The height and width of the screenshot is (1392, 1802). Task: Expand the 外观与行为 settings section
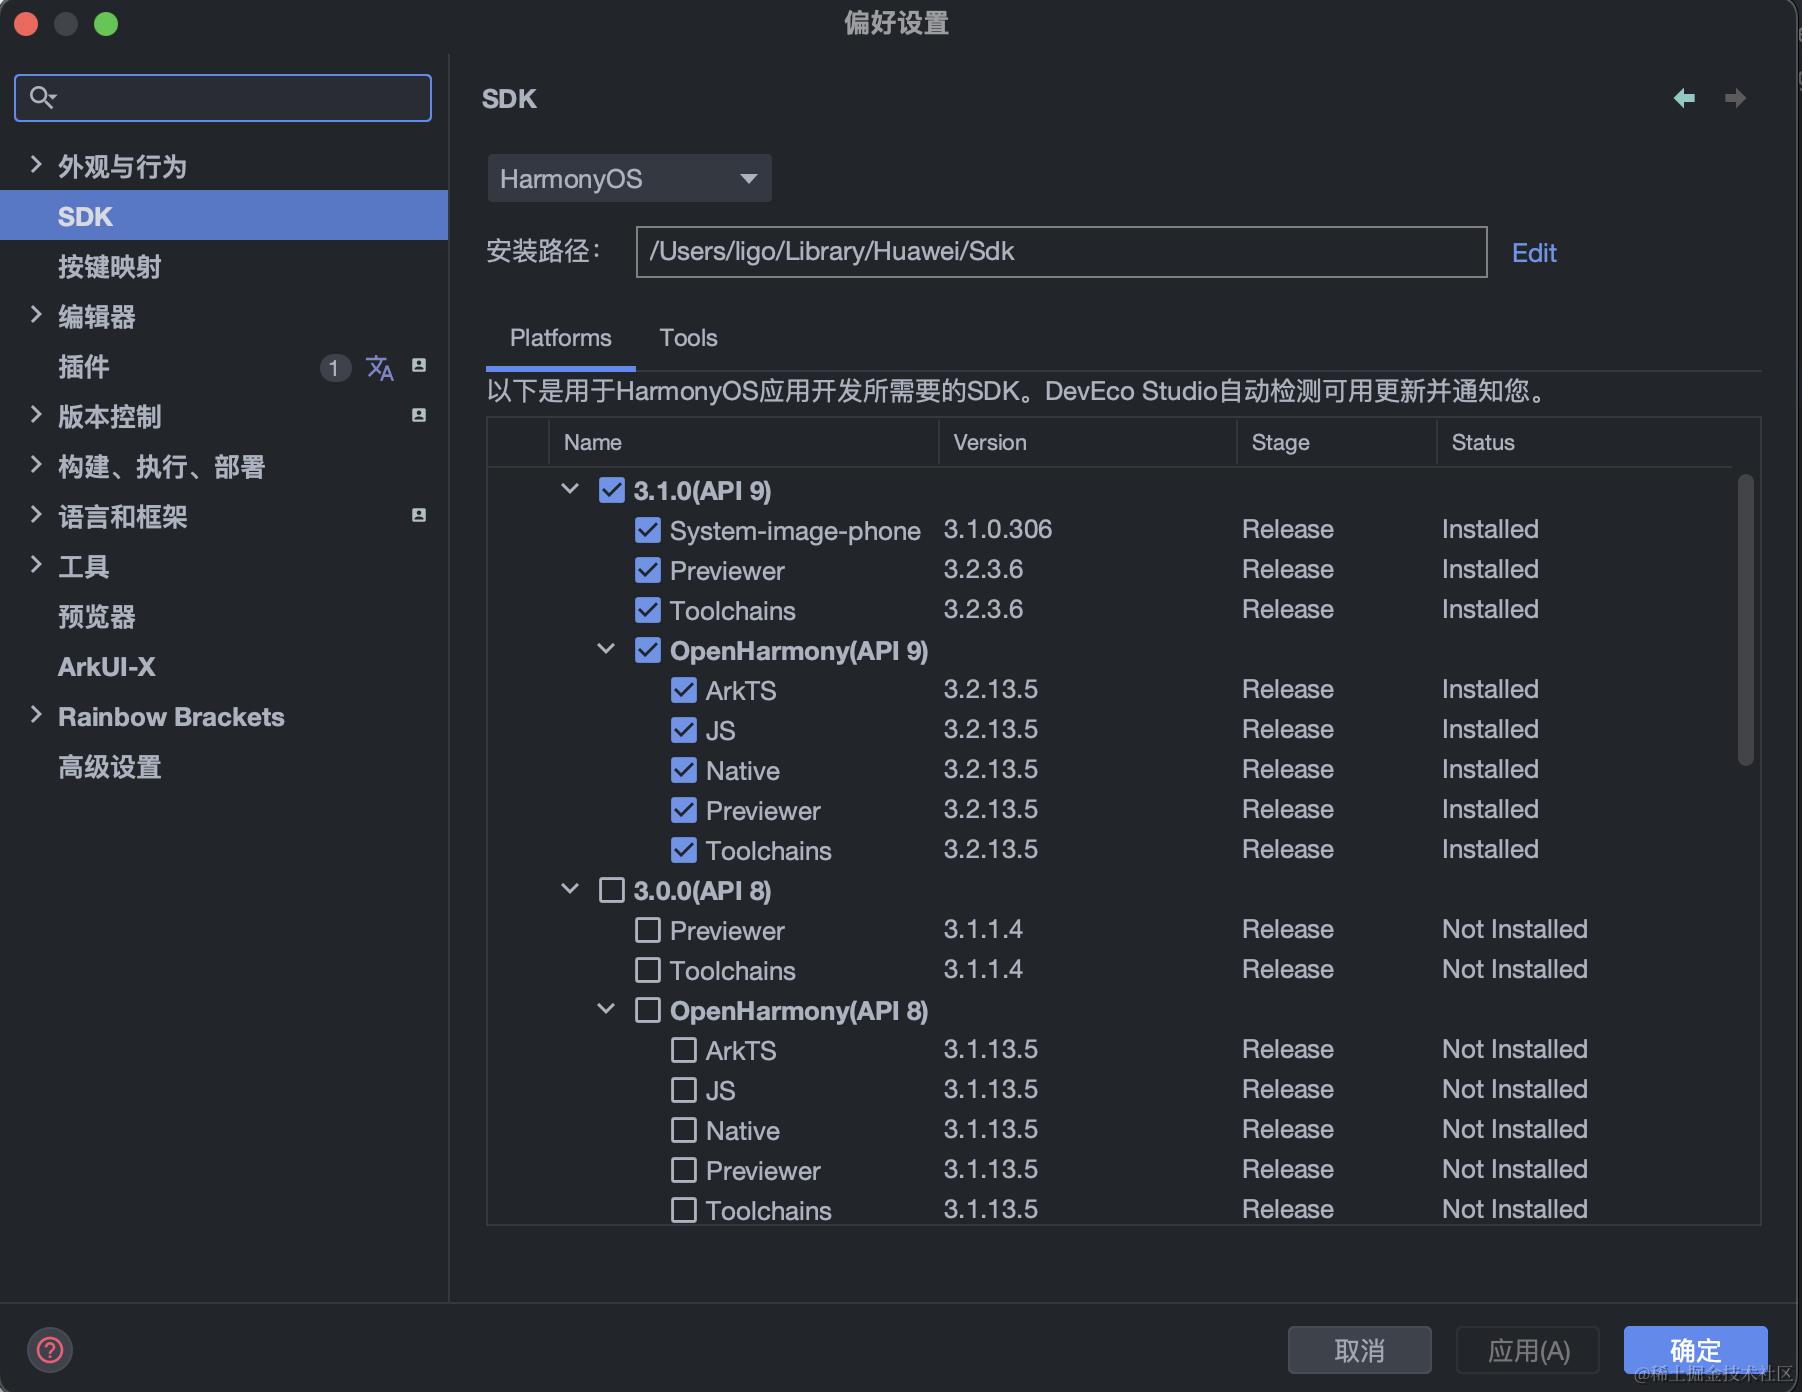pyautogui.click(x=36, y=165)
